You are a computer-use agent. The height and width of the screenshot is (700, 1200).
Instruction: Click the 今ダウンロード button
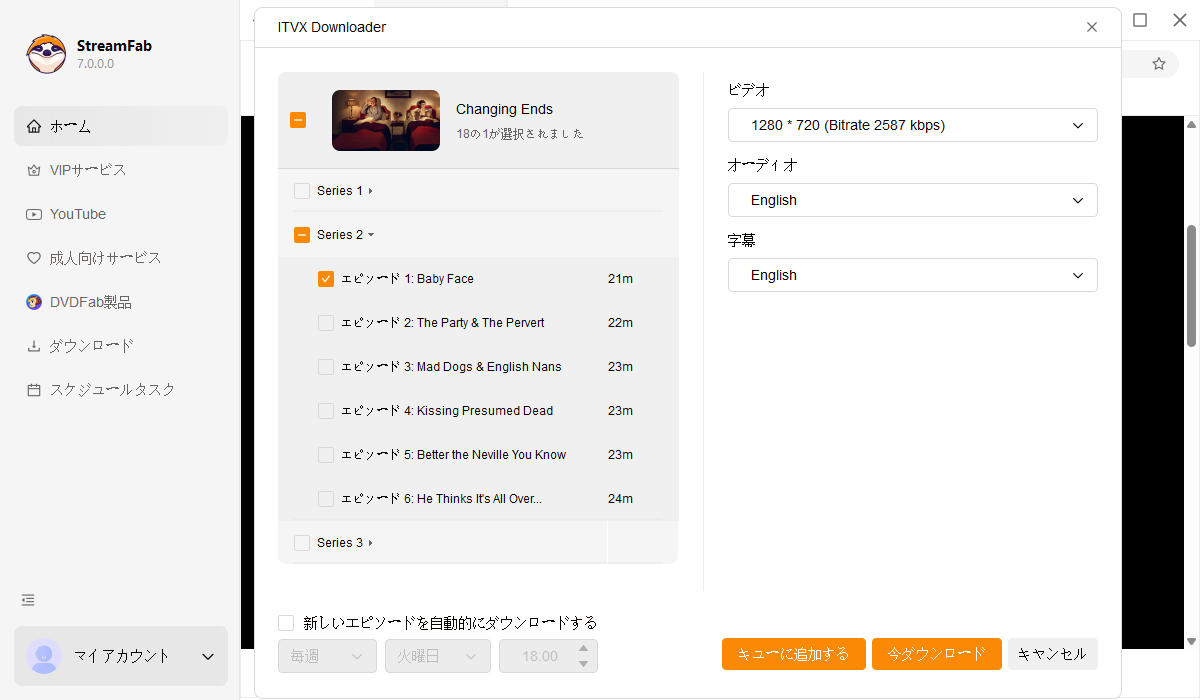(936, 653)
